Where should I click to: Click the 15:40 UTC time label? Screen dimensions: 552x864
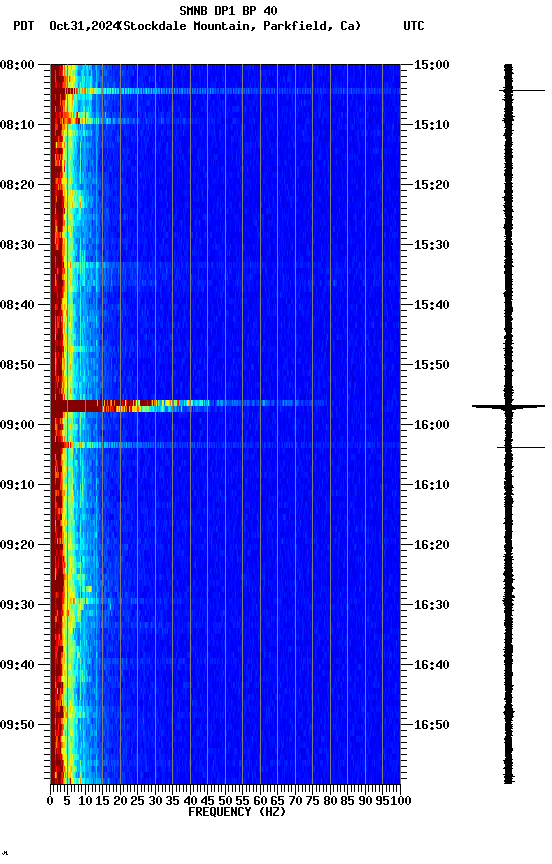[431, 305]
